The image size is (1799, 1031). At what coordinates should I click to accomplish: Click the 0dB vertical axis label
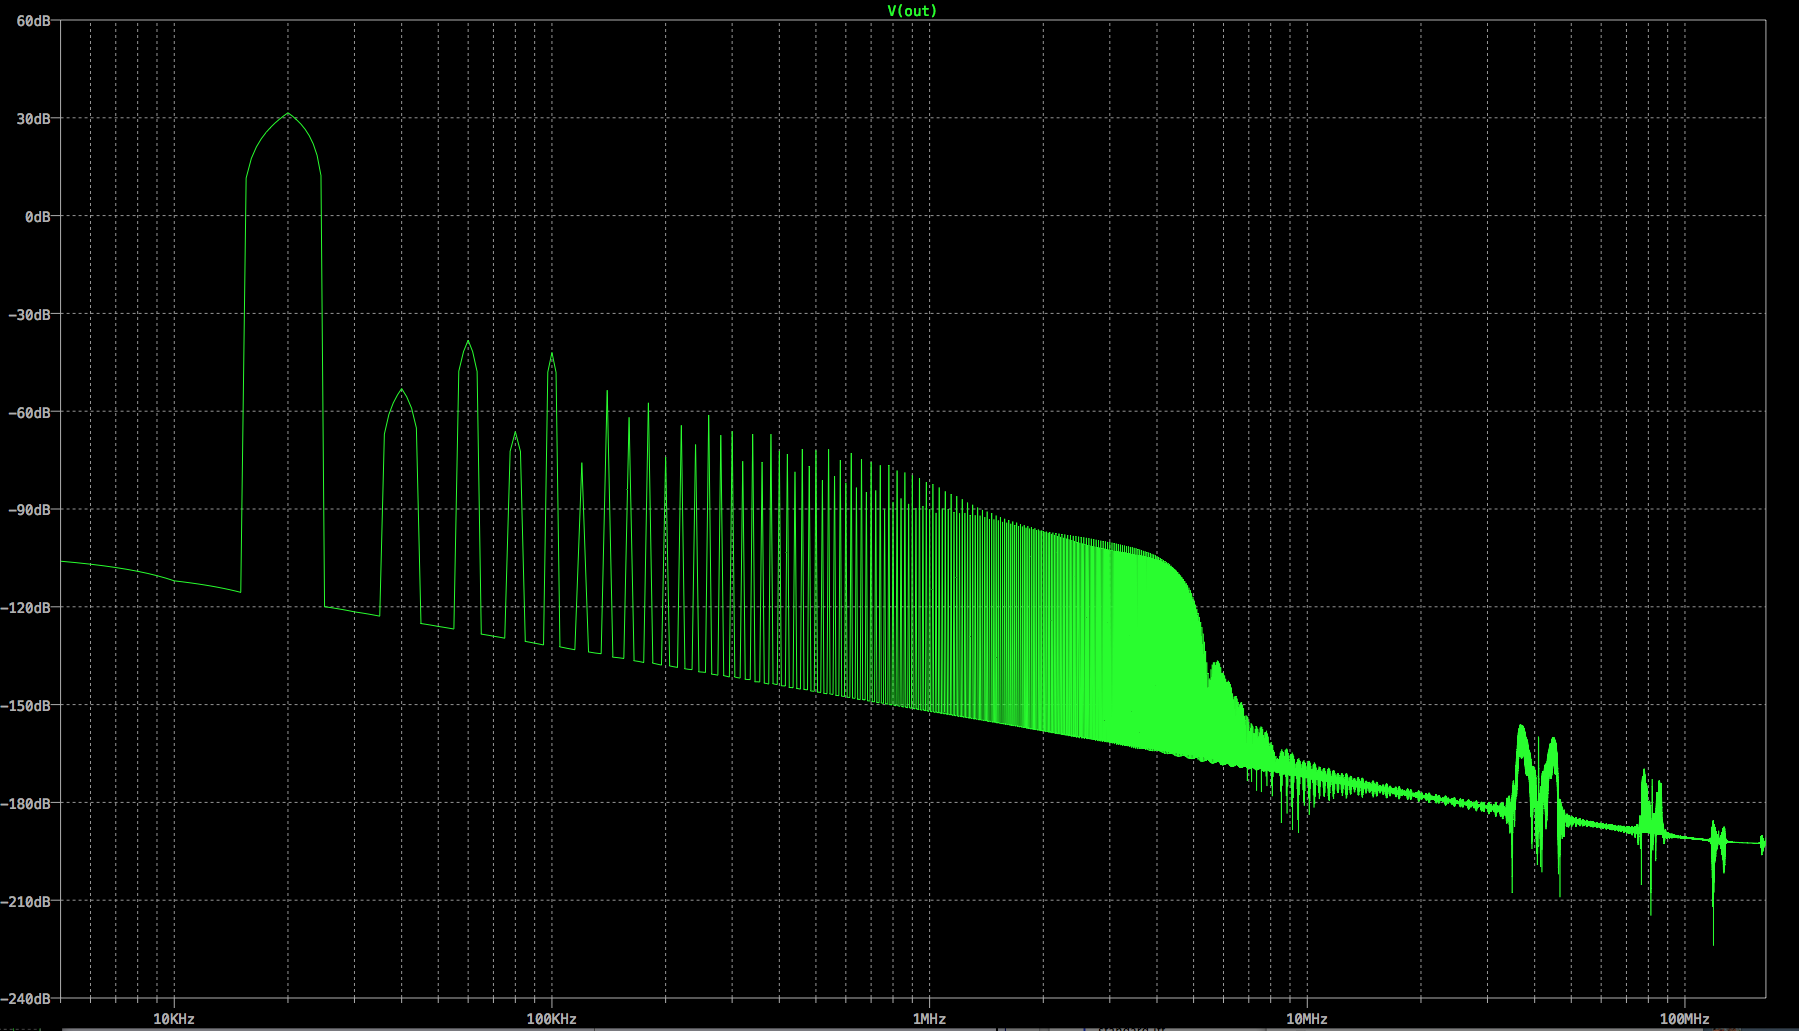[37, 217]
